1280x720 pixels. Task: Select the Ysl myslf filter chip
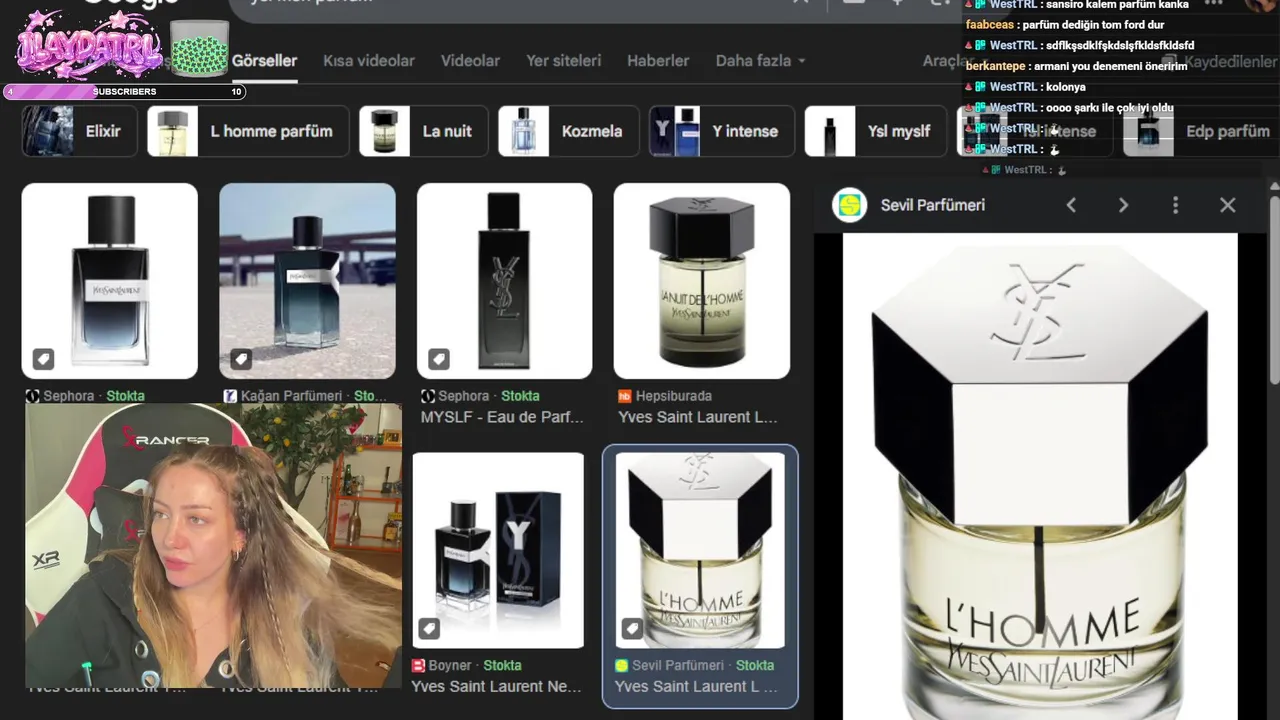pos(876,131)
